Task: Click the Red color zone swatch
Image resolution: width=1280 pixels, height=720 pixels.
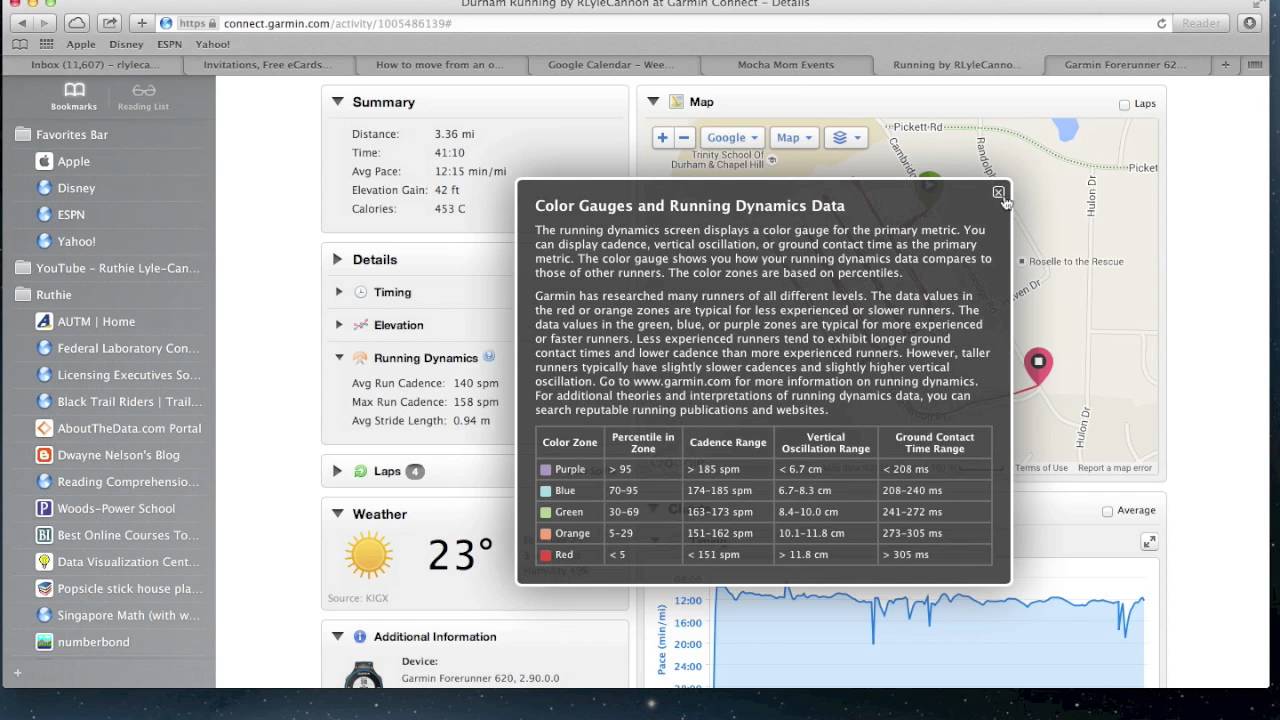Action: (x=545, y=555)
